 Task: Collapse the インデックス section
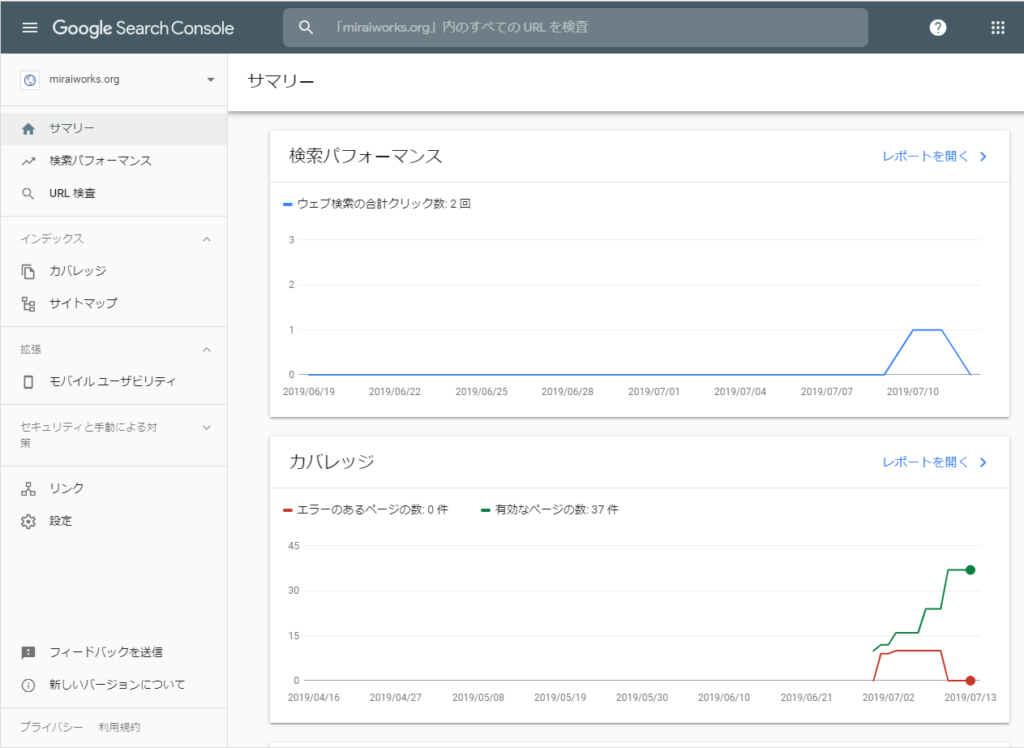tap(206, 239)
